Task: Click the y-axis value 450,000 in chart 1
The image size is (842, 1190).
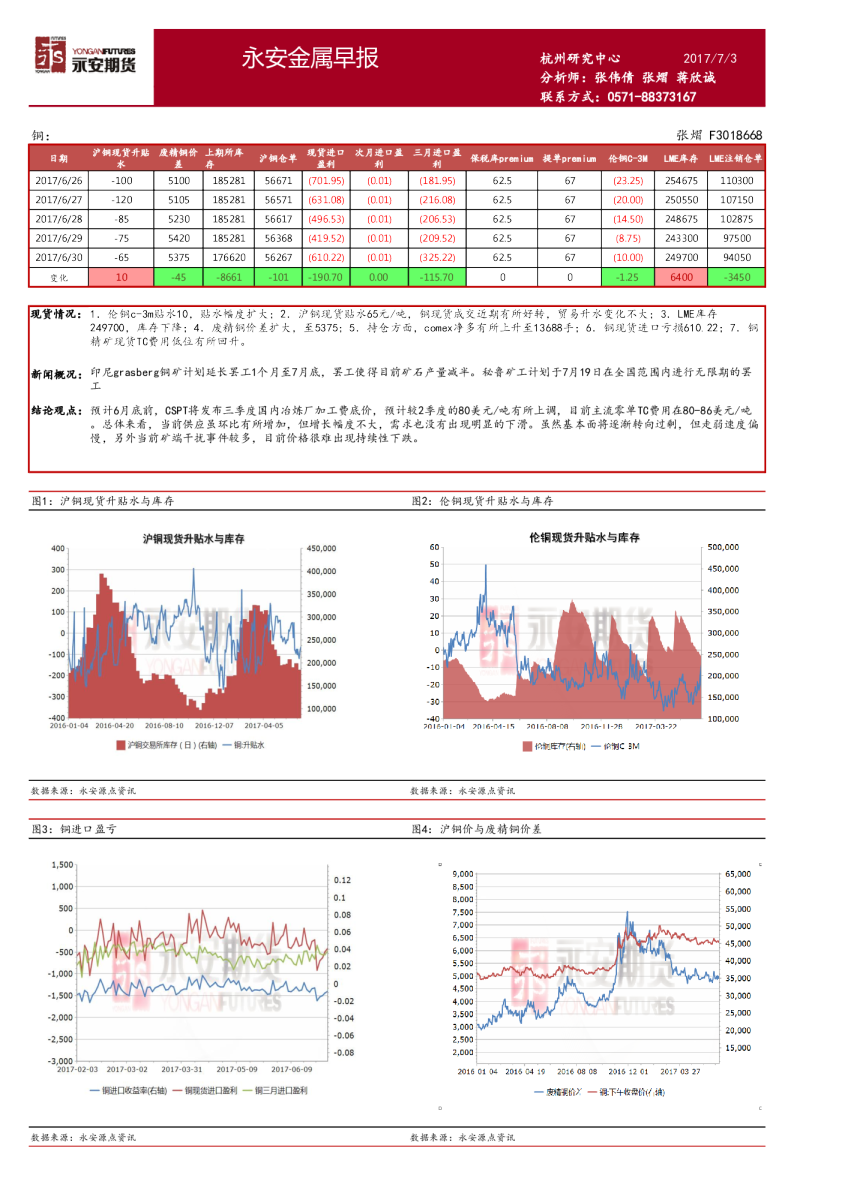Action: (322, 548)
